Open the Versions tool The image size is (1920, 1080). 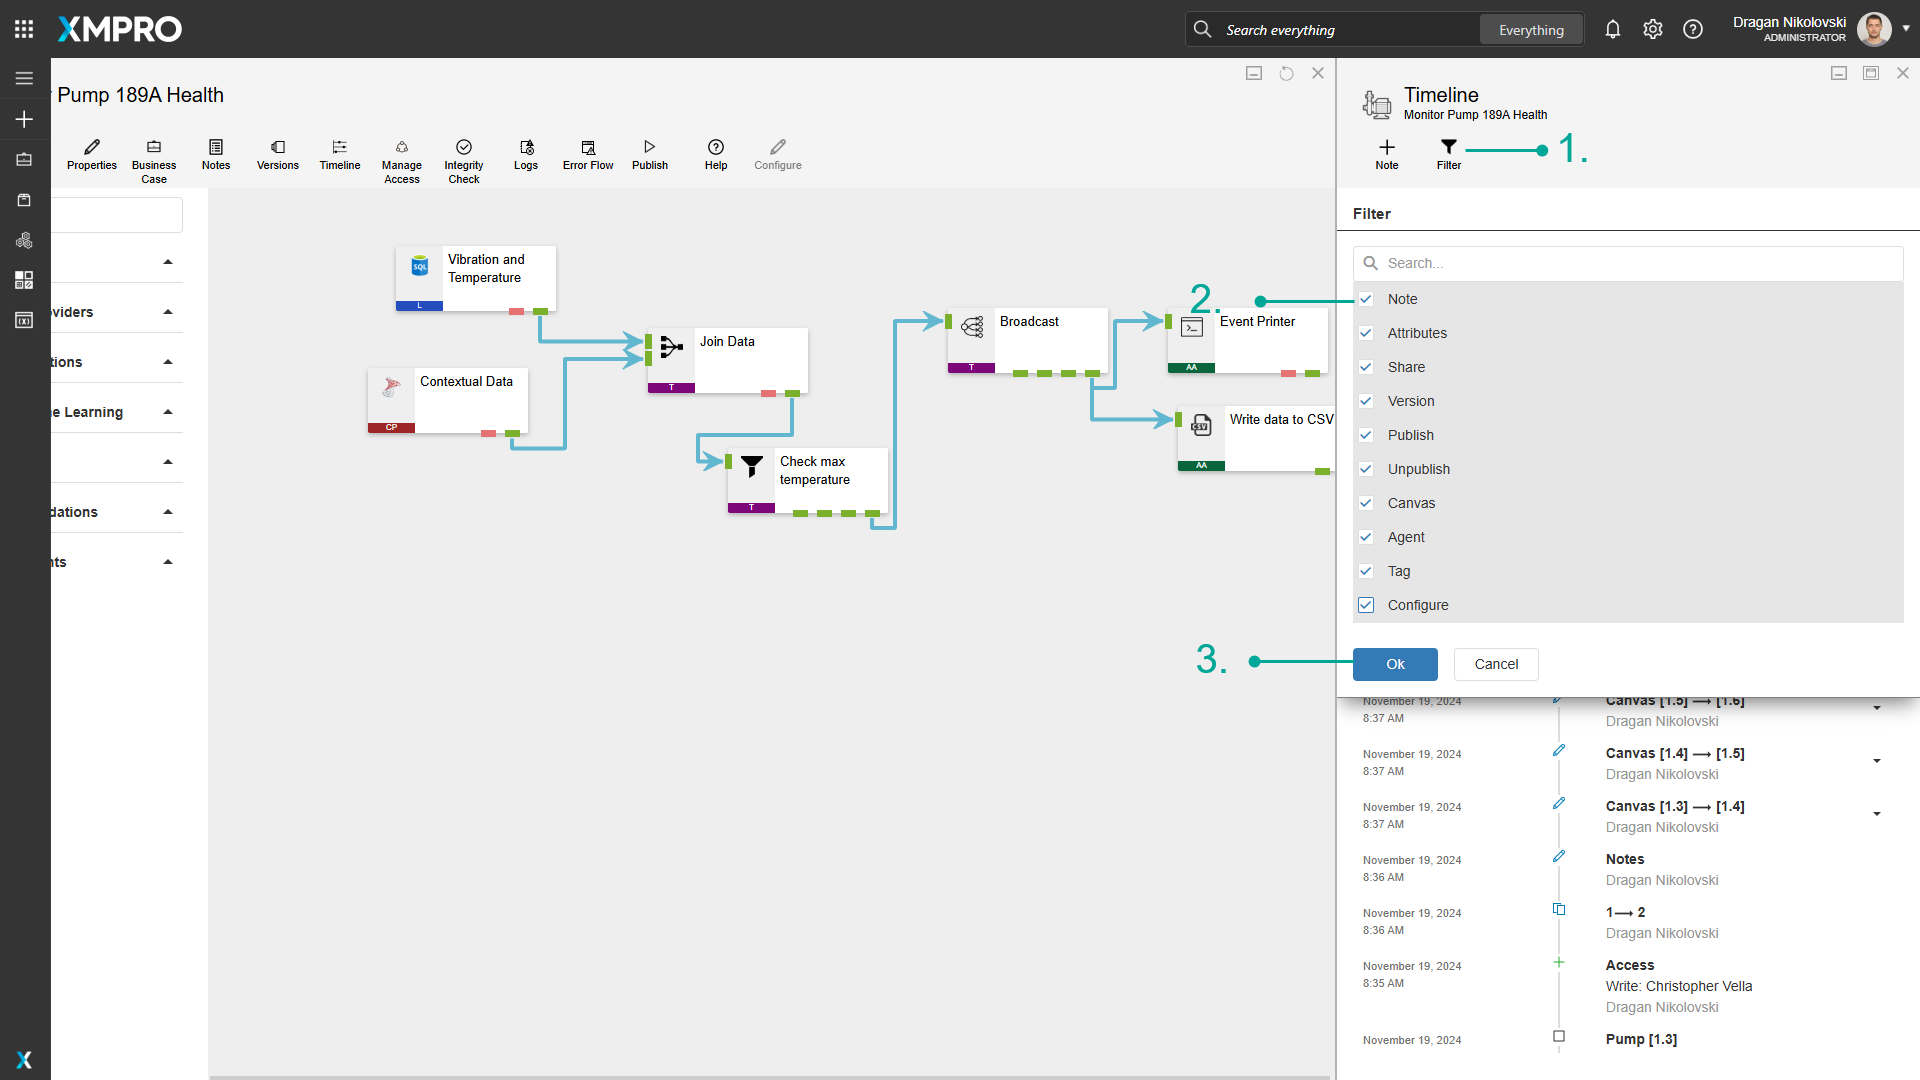click(x=277, y=155)
